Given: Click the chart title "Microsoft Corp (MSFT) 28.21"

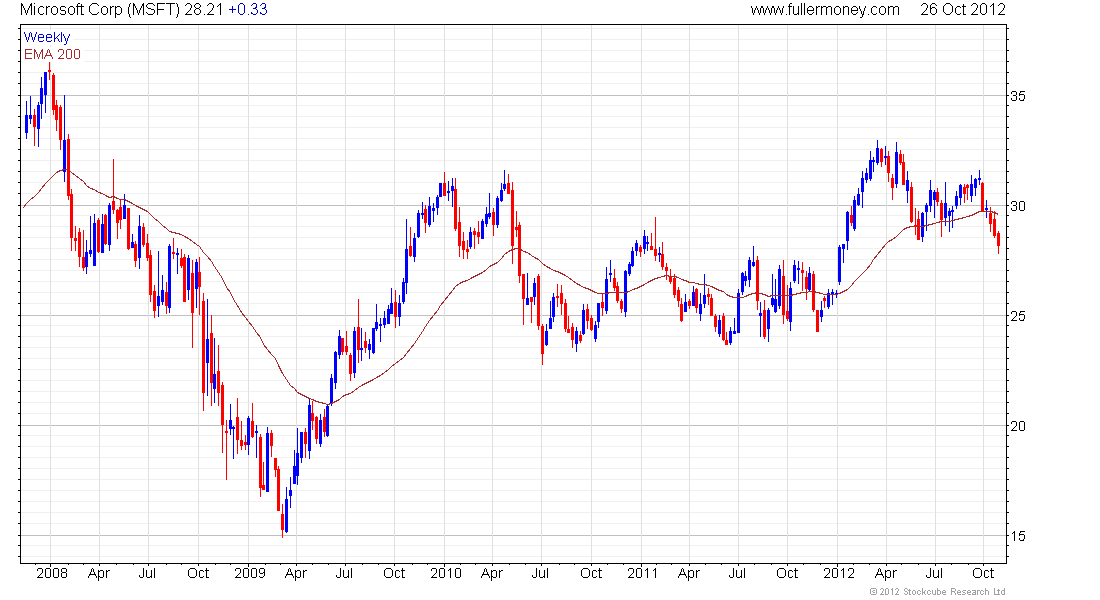Looking at the screenshot, I should pos(119,10).
